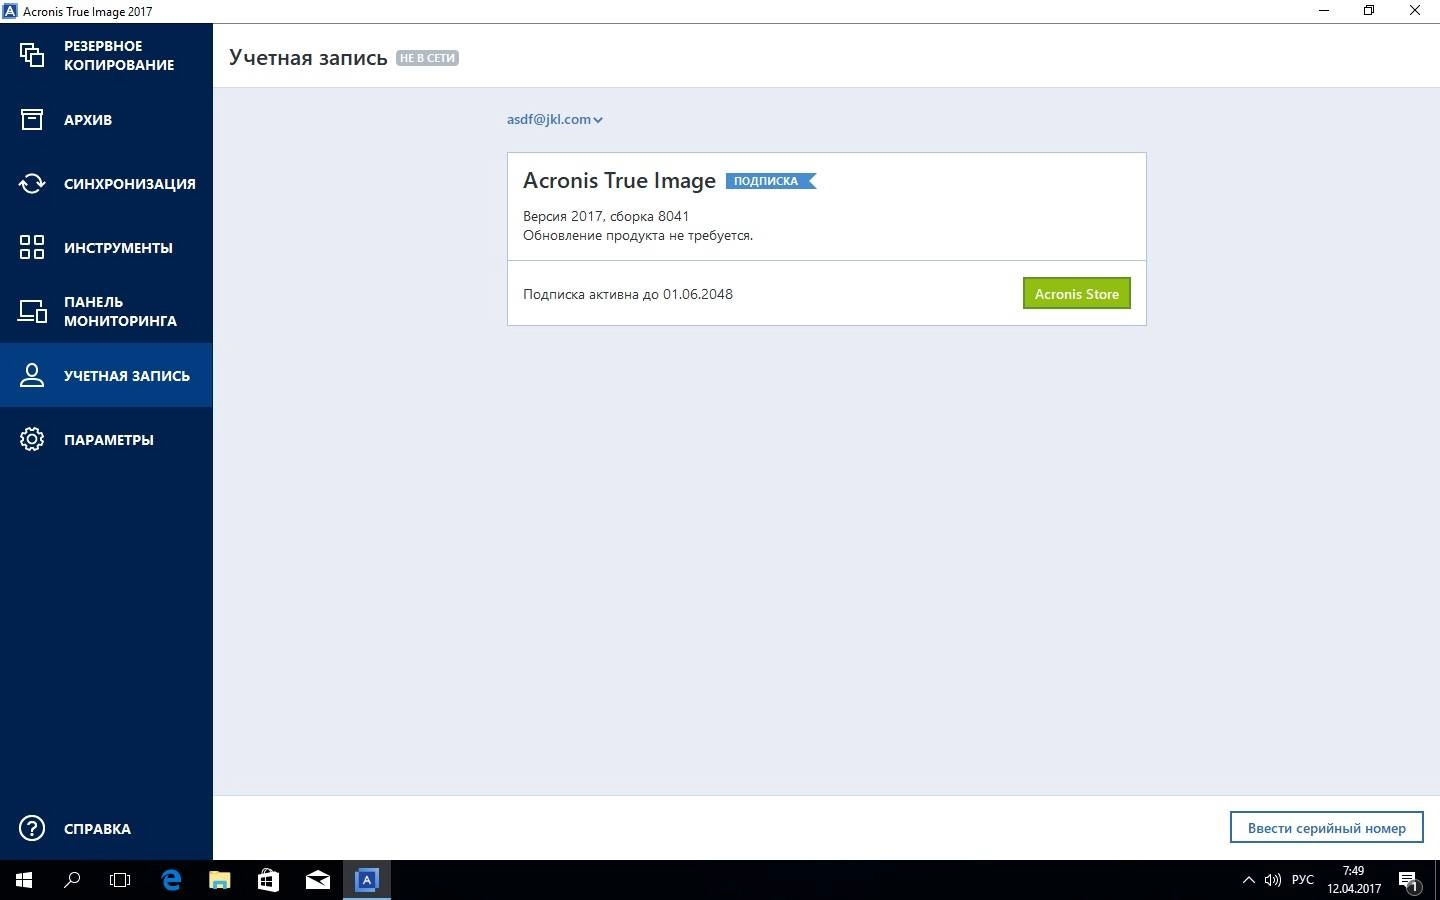Open Task View on taskbar

click(x=120, y=880)
